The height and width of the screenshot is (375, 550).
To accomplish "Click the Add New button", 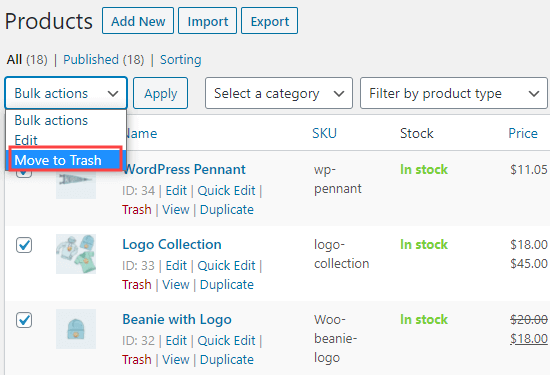I will tap(138, 21).
